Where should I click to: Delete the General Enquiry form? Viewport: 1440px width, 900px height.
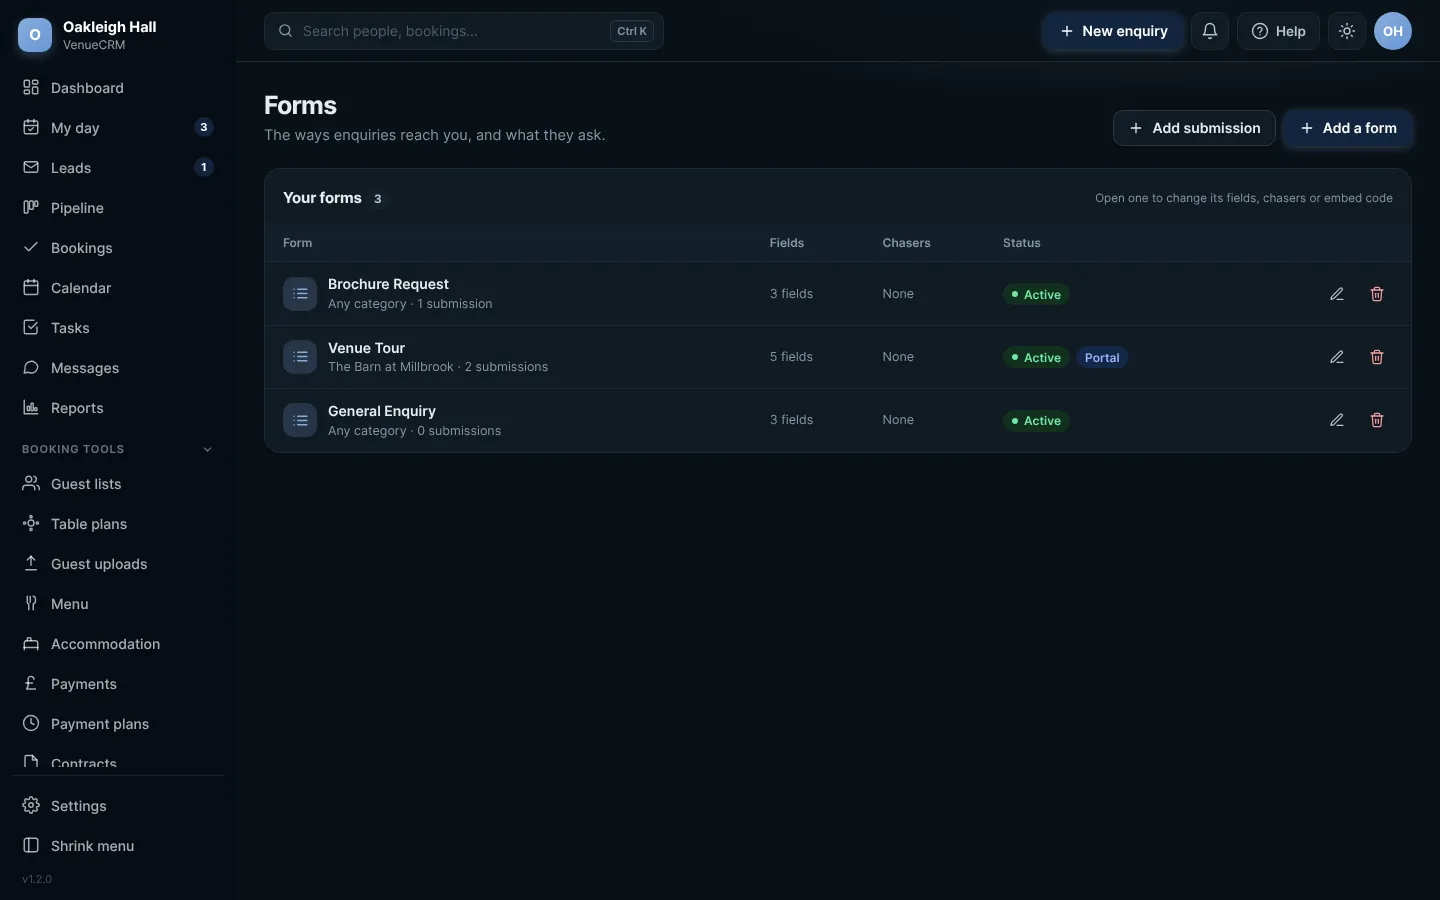[x=1377, y=420]
